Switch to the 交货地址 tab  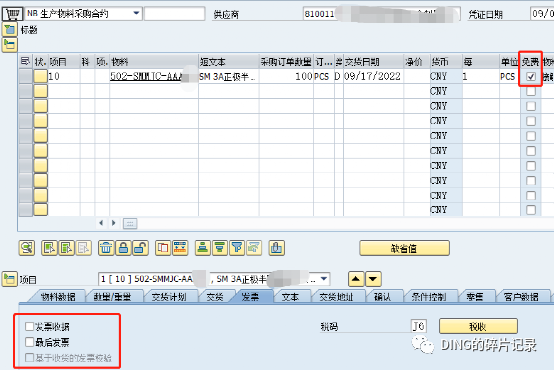[336, 297]
